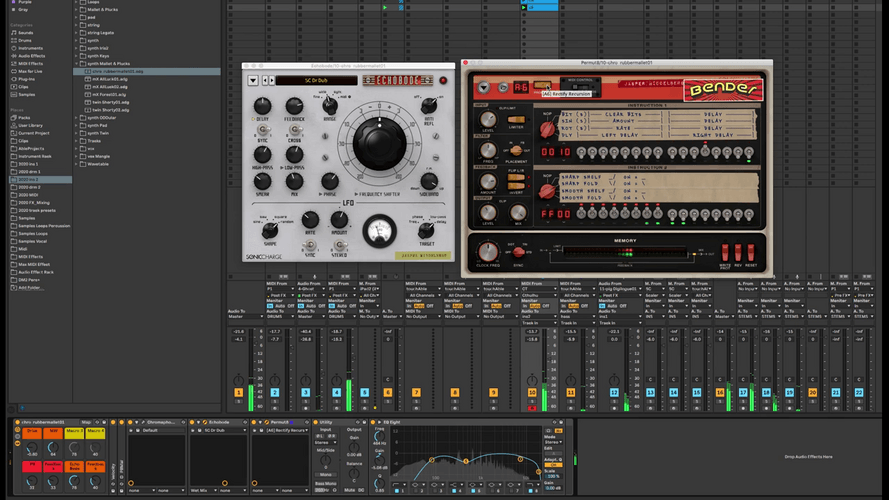
Task: Turn off the Drive macro device activator
Action: 18,422
